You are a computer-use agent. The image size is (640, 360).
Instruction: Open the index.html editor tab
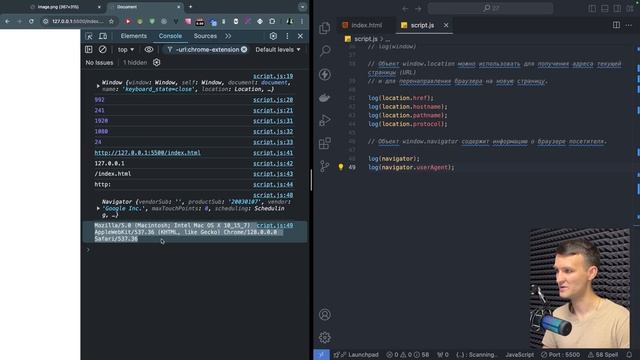coord(362,25)
